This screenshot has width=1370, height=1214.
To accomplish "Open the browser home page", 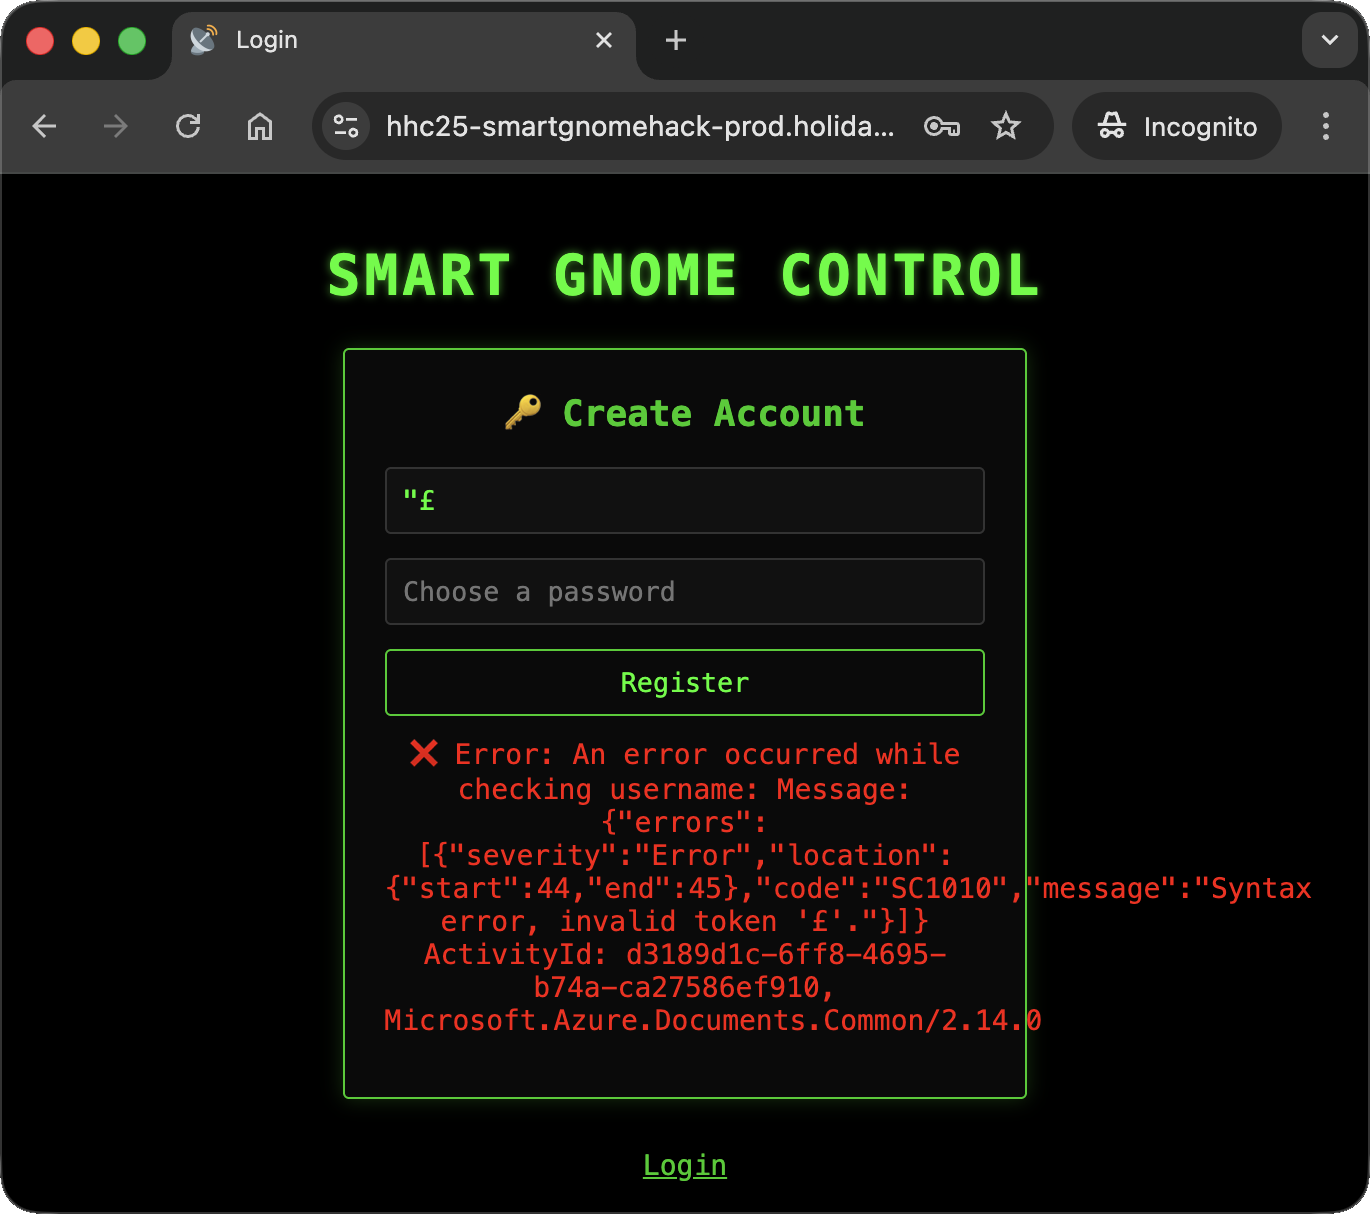I will click(x=260, y=126).
